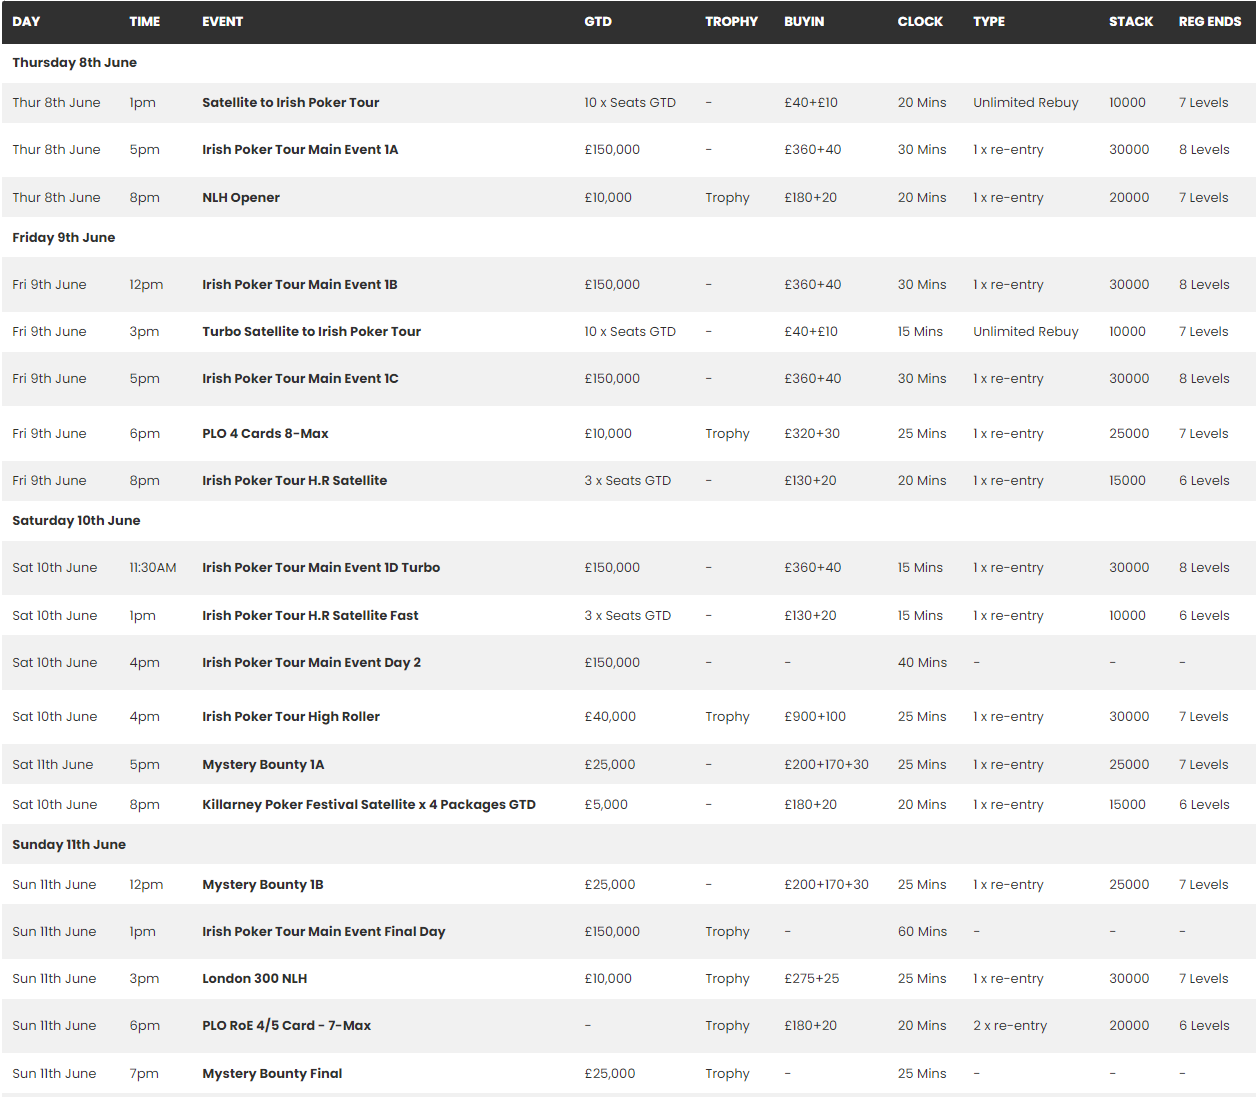Click the Sunday 11th June section heading
This screenshot has width=1256, height=1098.
pos(69,844)
